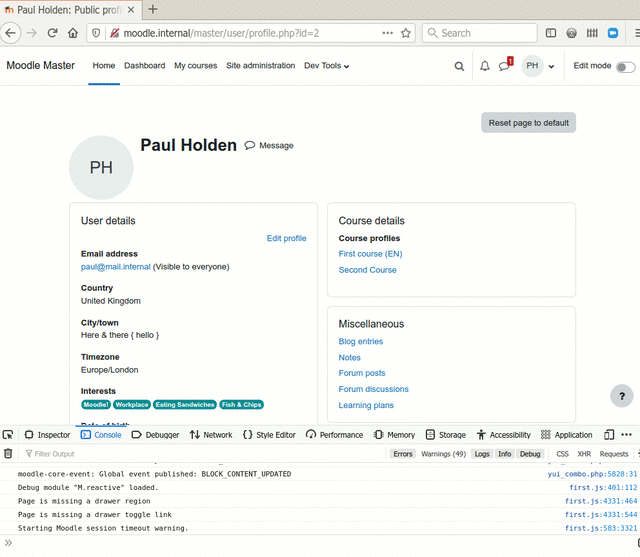
Task: Open the page actions three-dot menu in address bar
Action: click(x=387, y=33)
